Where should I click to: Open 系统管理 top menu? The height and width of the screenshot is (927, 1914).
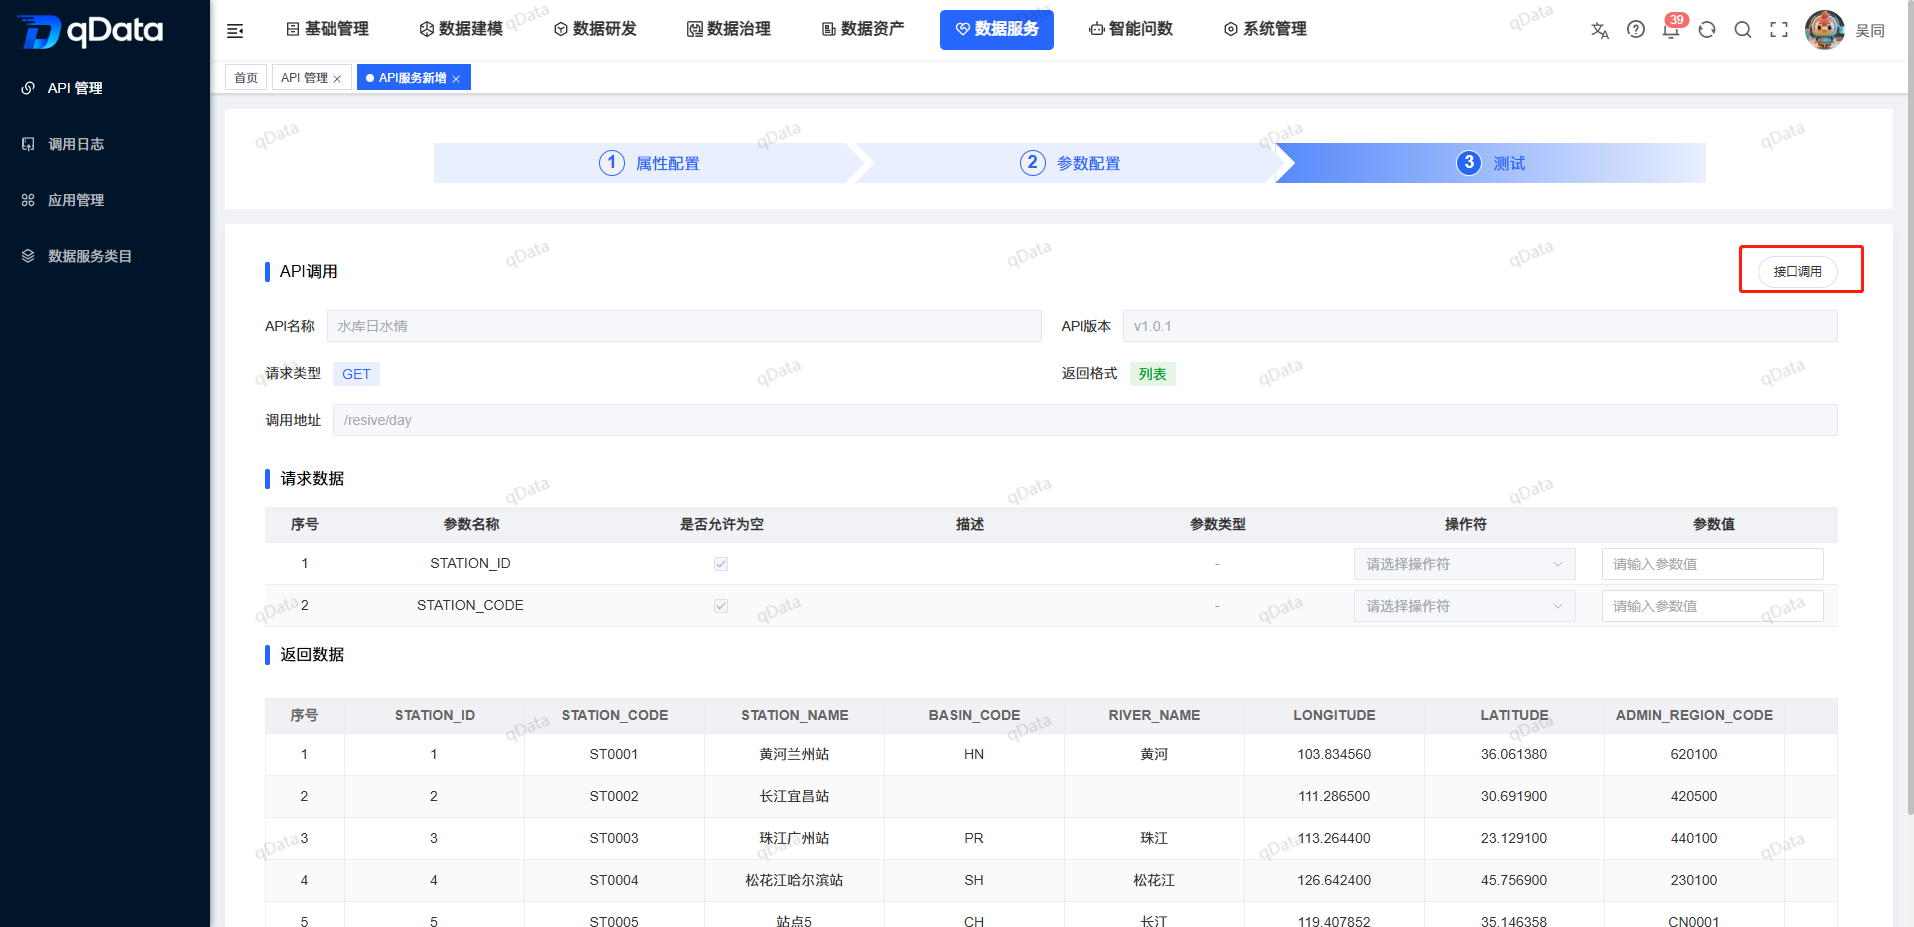coord(1265,29)
